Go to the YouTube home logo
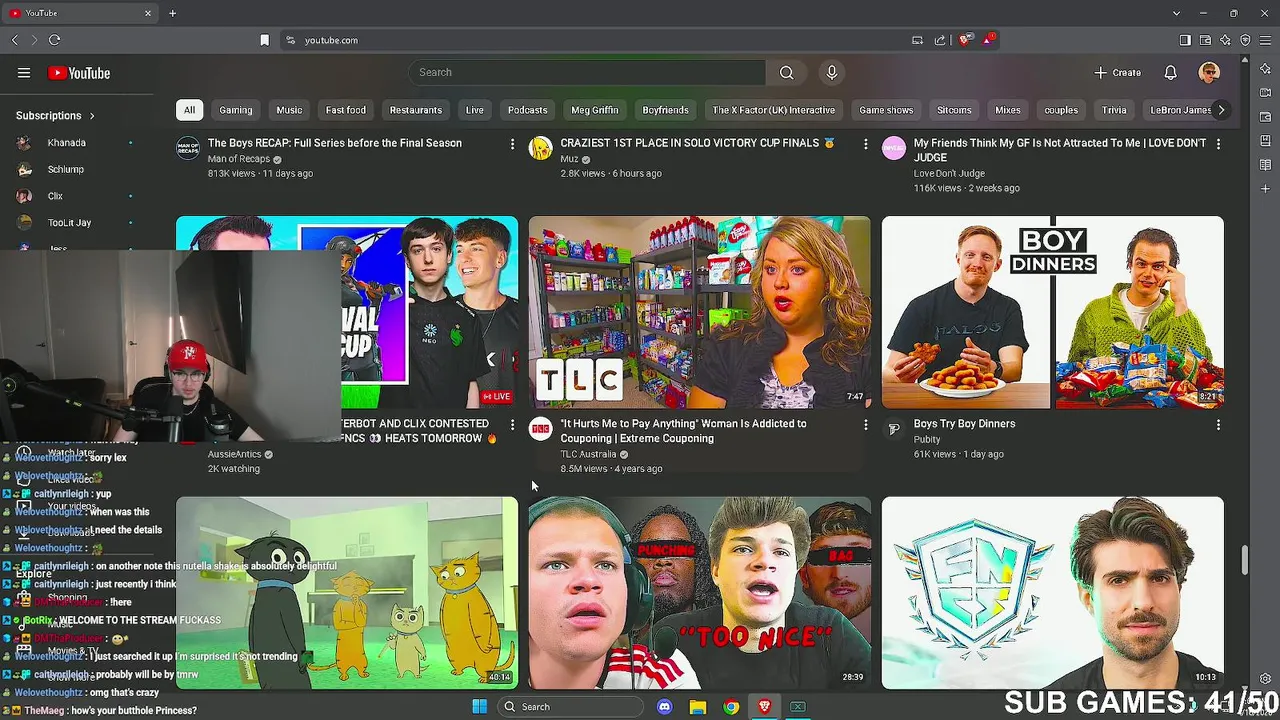Image resolution: width=1280 pixels, height=720 pixels. 79,73
